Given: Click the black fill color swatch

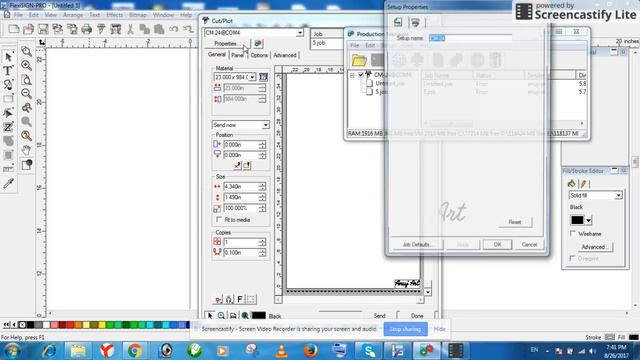Looking at the screenshot, I should click(x=577, y=220).
